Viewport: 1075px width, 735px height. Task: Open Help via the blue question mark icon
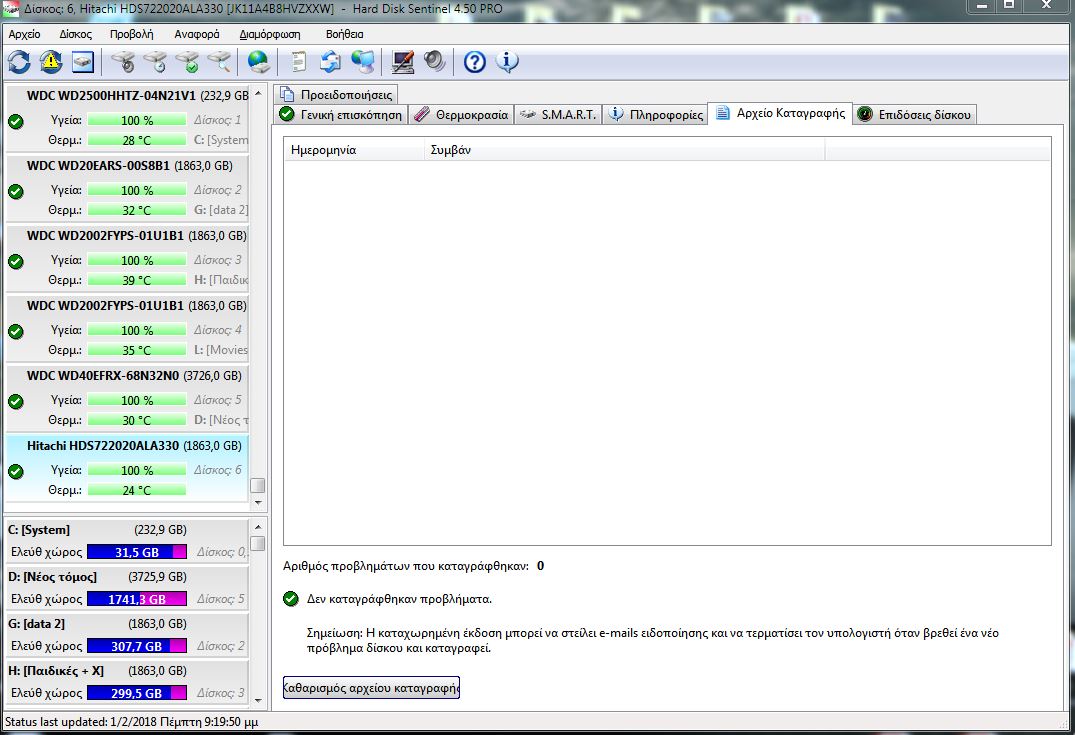point(474,62)
